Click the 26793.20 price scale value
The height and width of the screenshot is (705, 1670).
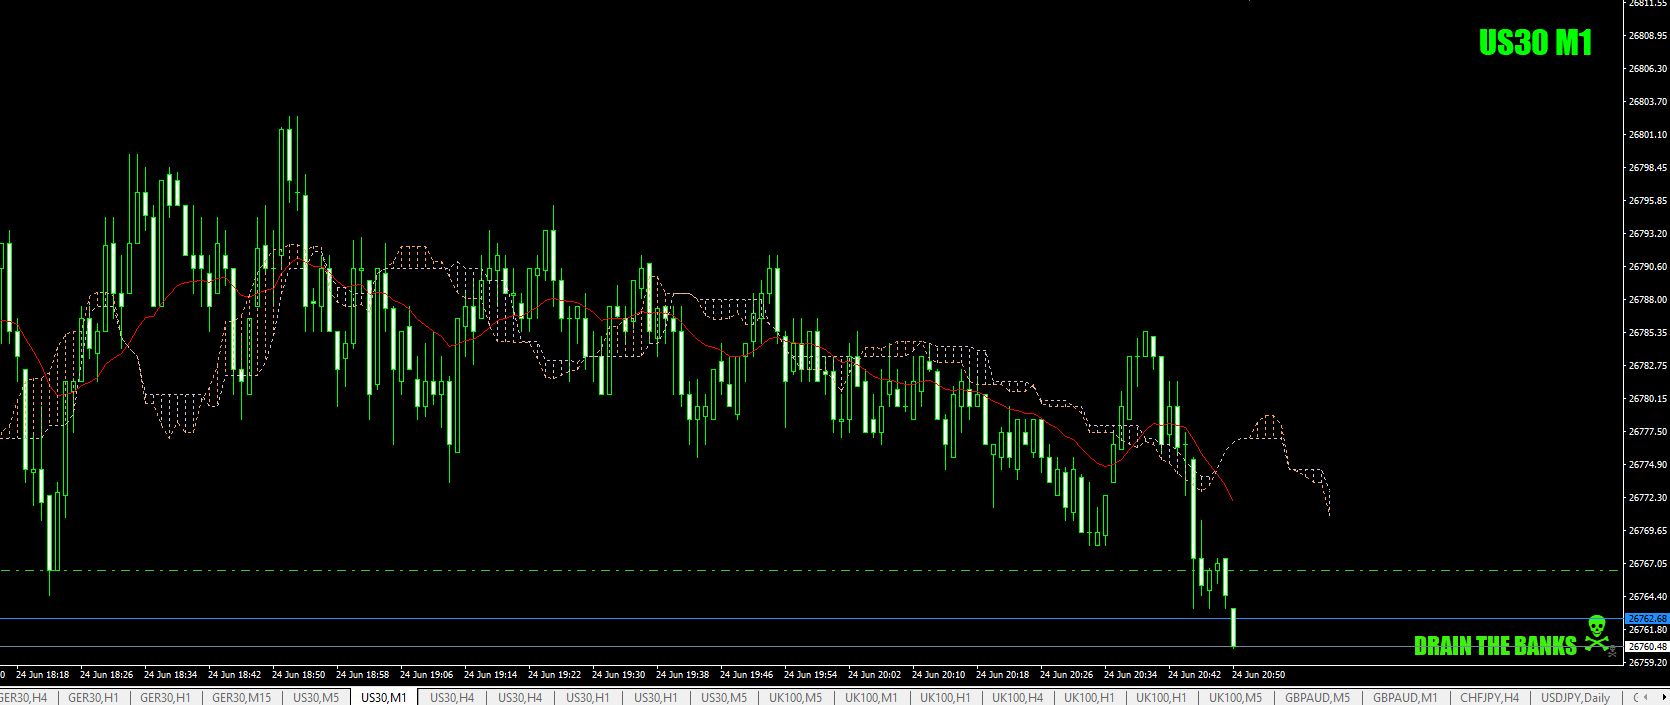1647,233
